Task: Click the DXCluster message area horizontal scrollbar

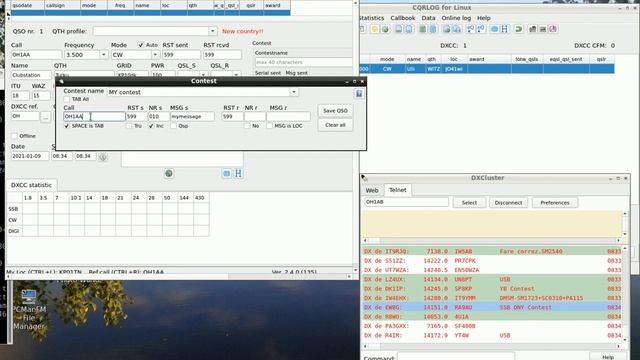Action: click(x=492, y=240)
